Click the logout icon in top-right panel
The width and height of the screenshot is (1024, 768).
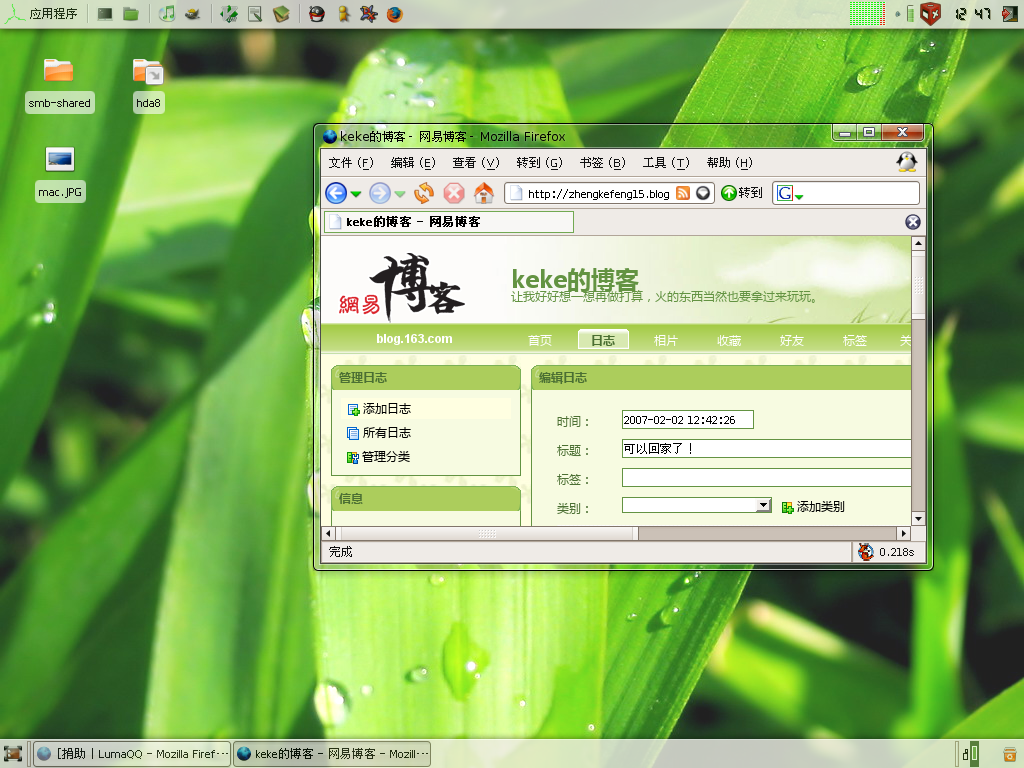pos(1010,13)
